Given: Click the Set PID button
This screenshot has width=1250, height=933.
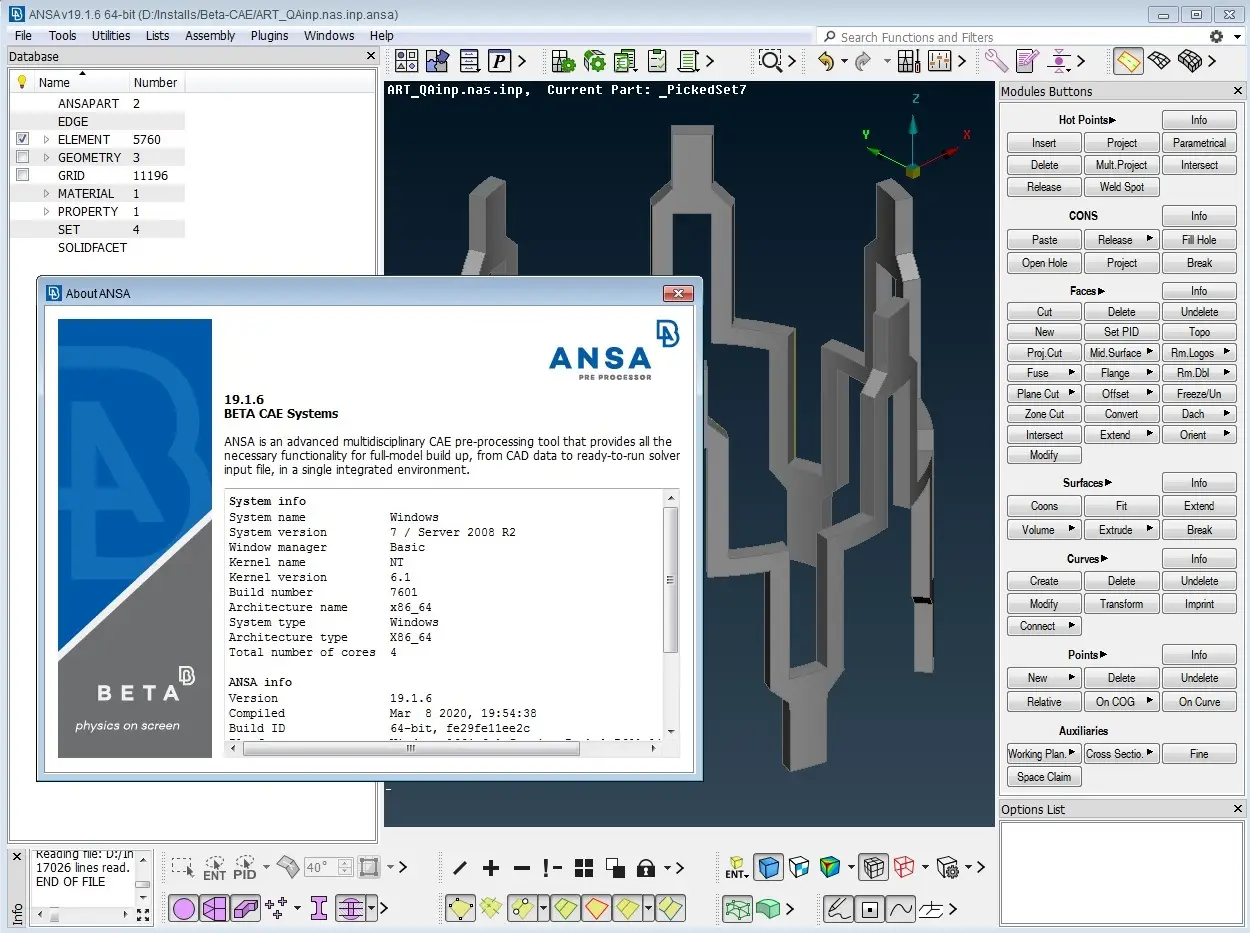Looking at the screenshot, I should pos(1122,332).
